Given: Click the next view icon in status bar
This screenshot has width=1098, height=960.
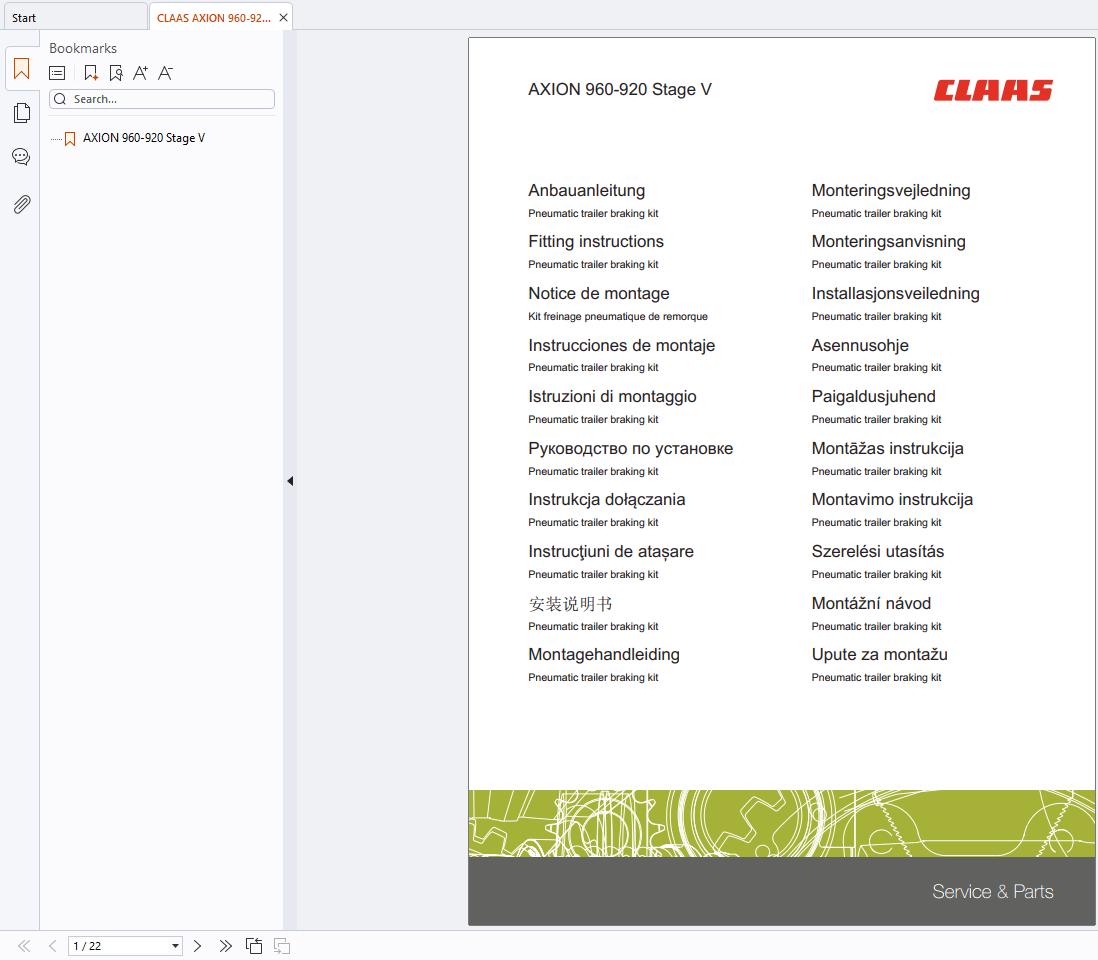Looking at the screenshot, I should pos(282,946).
